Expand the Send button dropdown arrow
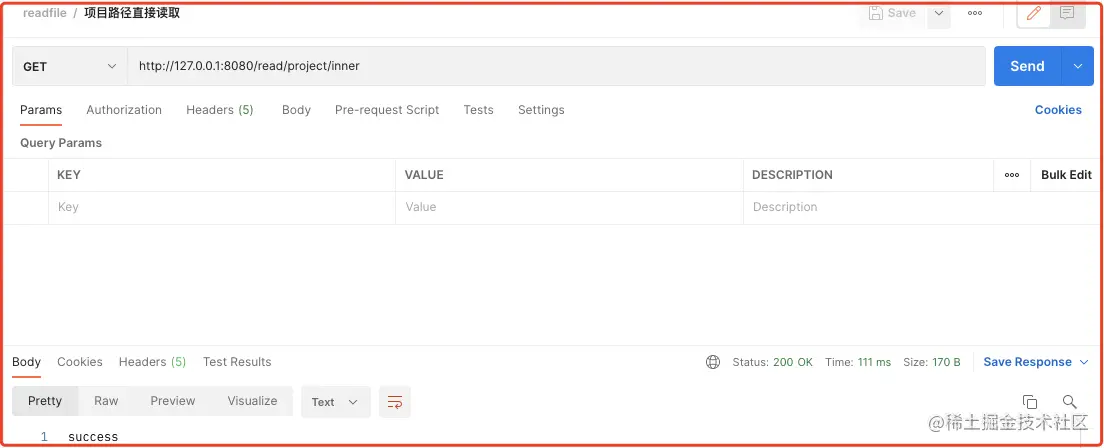The width and height of the screenshot is (1104, 448). pos(1078,66)
